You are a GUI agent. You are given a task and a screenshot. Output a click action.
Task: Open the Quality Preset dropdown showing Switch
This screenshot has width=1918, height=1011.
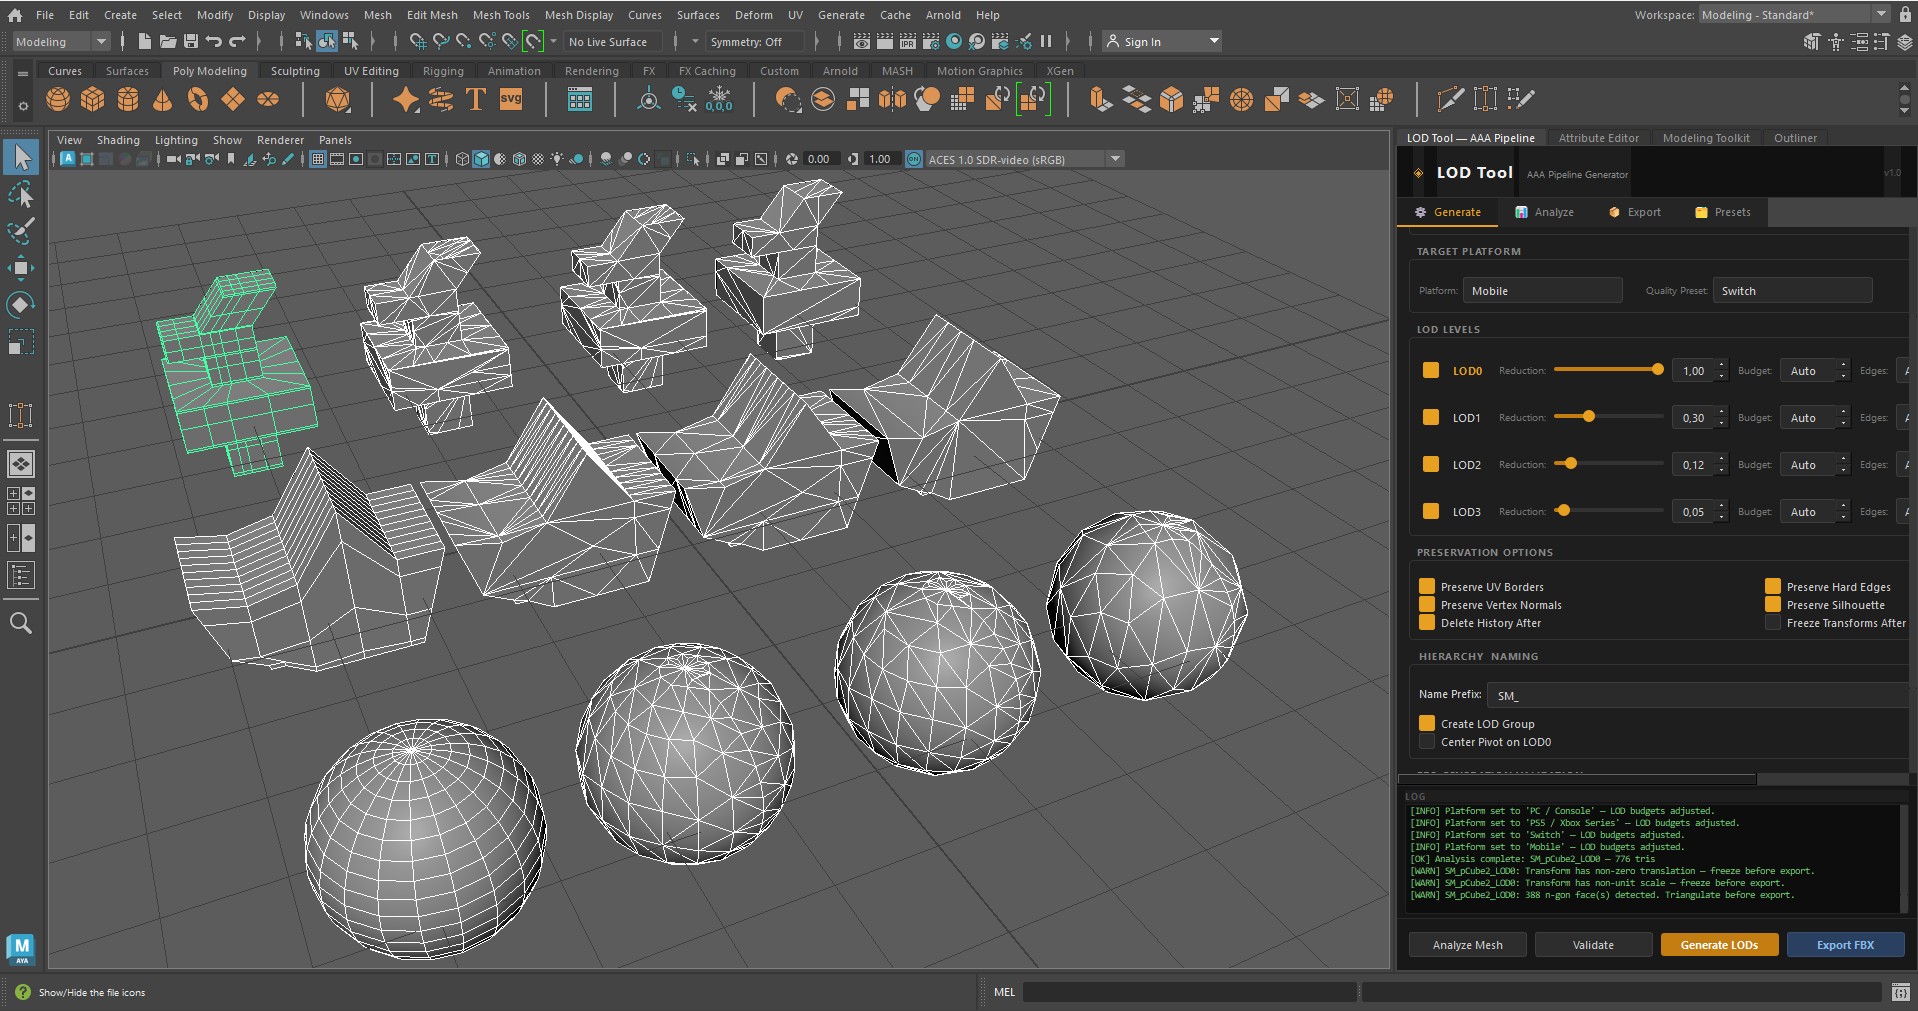pos(1792,291)
